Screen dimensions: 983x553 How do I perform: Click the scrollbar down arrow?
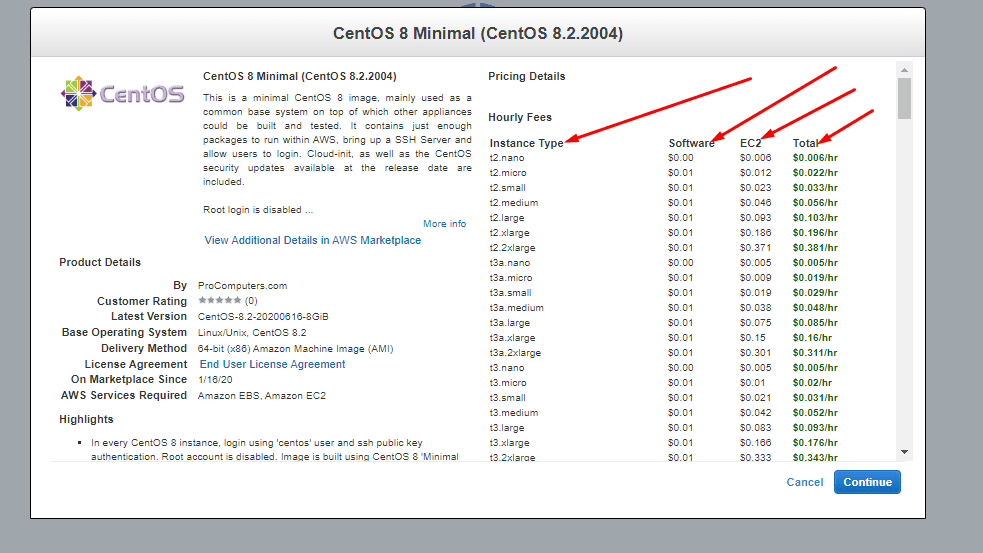point(904,451)
